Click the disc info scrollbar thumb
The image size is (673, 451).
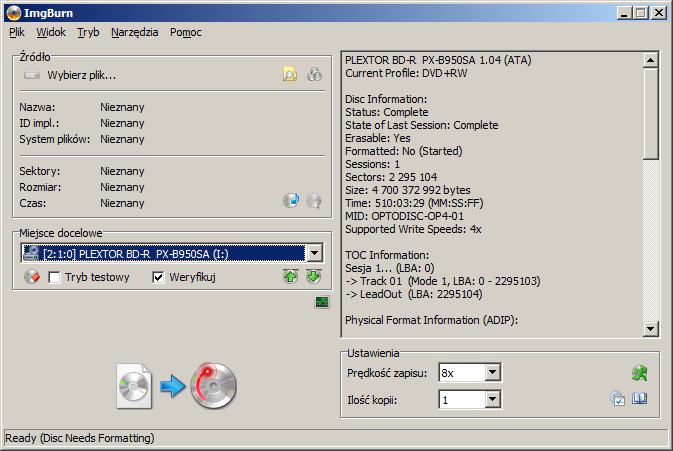tap(651, 114)
